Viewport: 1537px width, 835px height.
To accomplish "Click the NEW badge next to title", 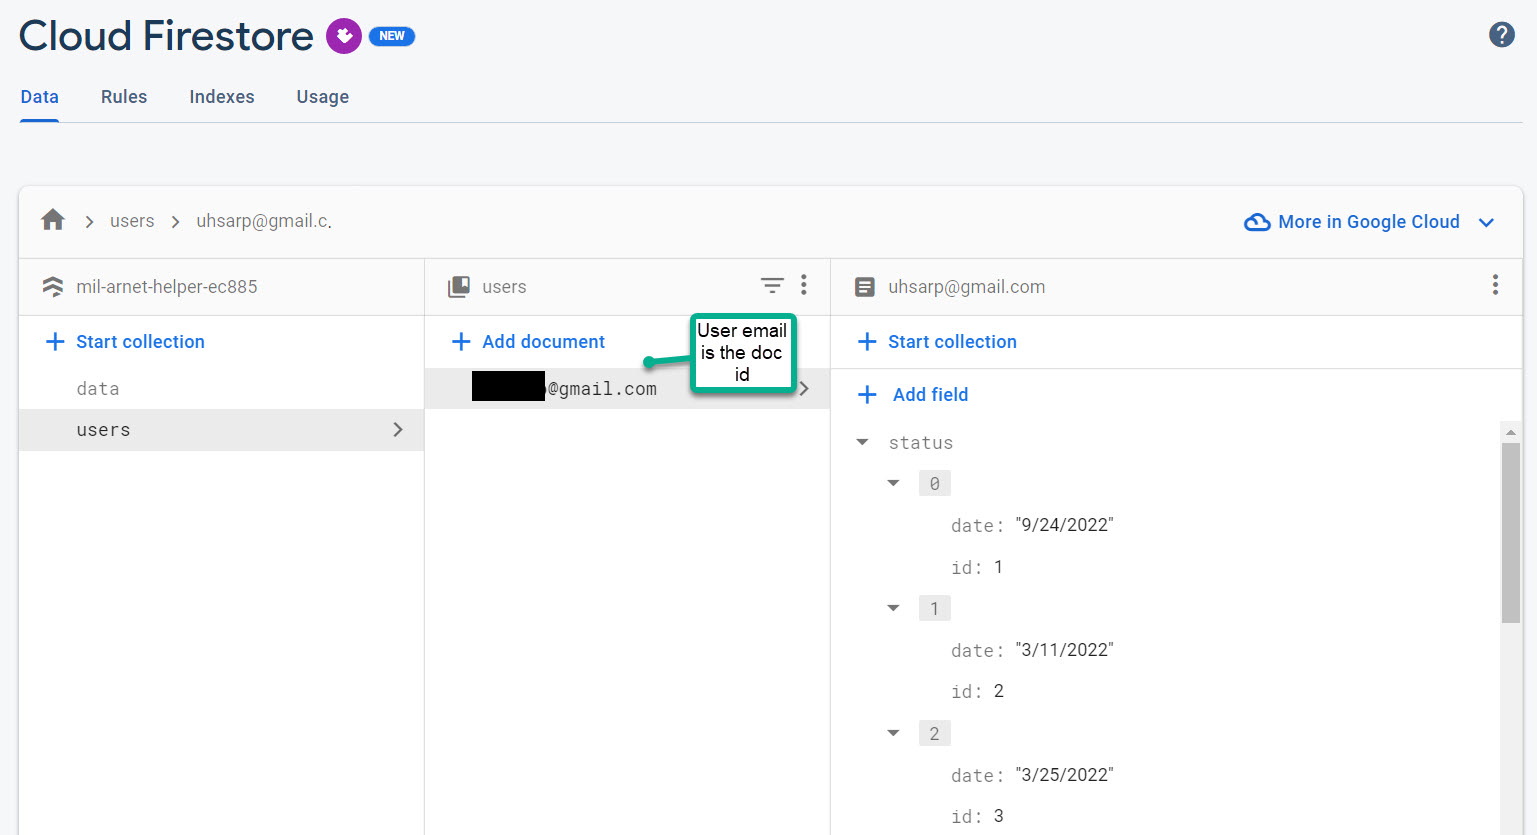I will (392, 36).
